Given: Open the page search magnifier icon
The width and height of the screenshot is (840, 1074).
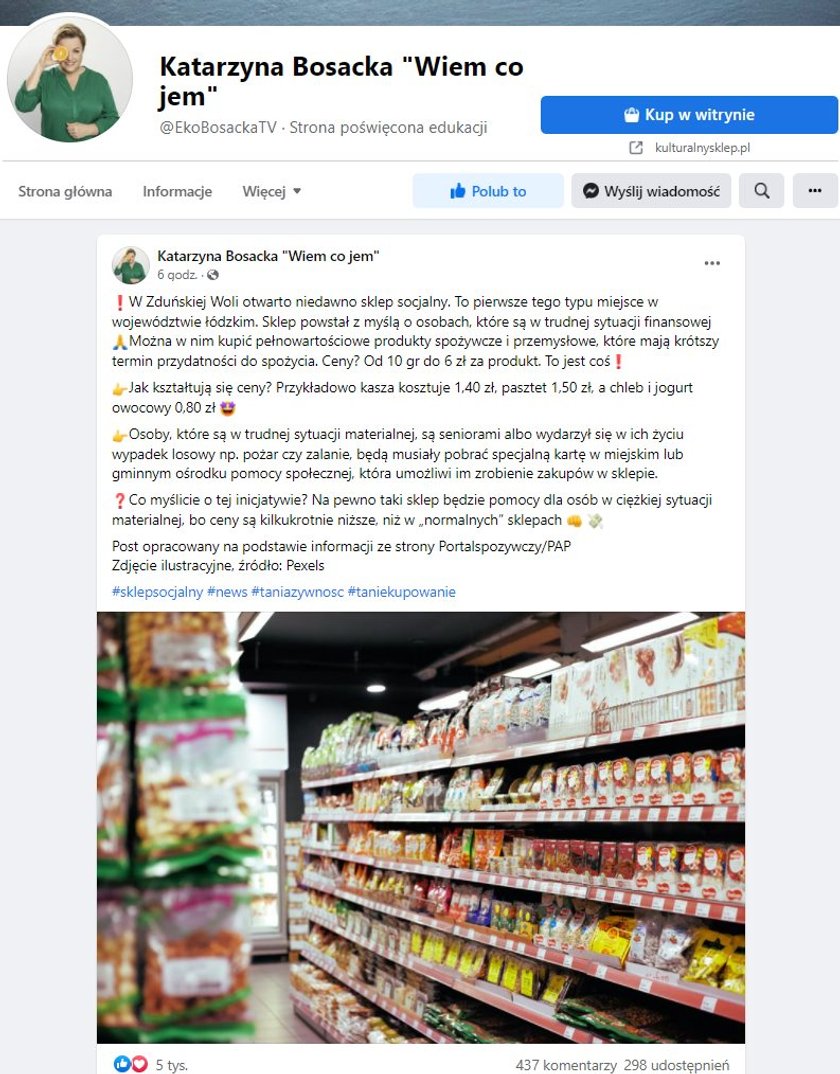Looking at the screenshot, I should coord(761,191).
